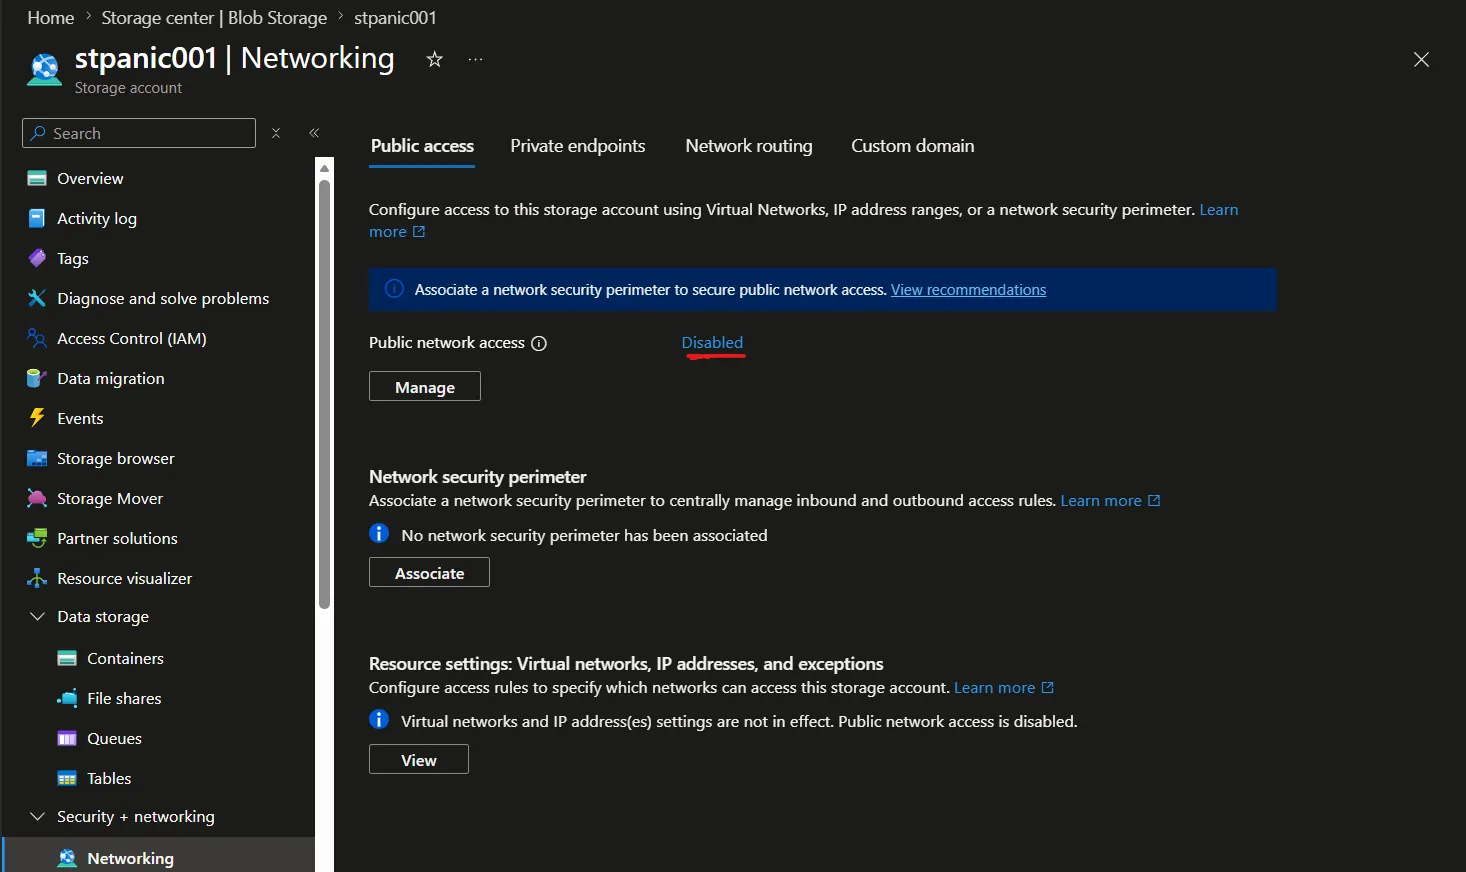The width and height of the screenshot is (1466, 872).
Task: Click the Disabled status link
Action: coord(712,342)
